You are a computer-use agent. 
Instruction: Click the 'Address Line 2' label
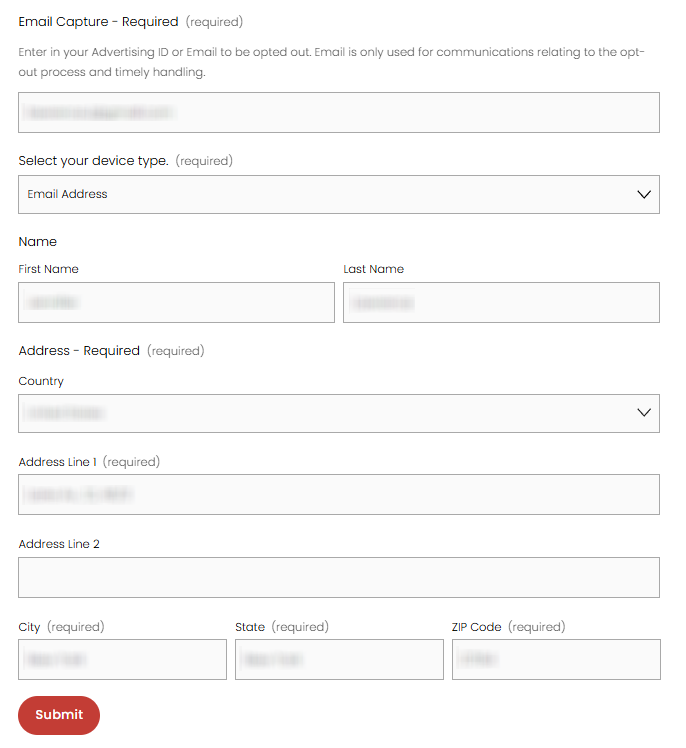coord(59,544)
